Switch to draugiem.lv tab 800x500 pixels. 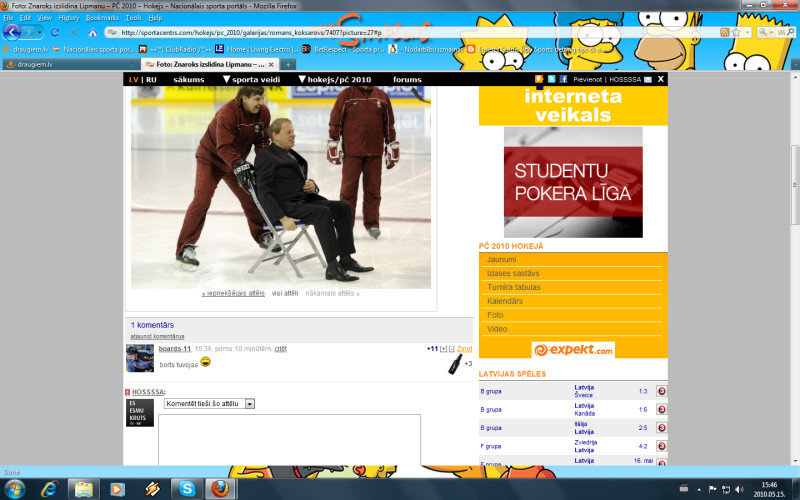click(68, 65)
